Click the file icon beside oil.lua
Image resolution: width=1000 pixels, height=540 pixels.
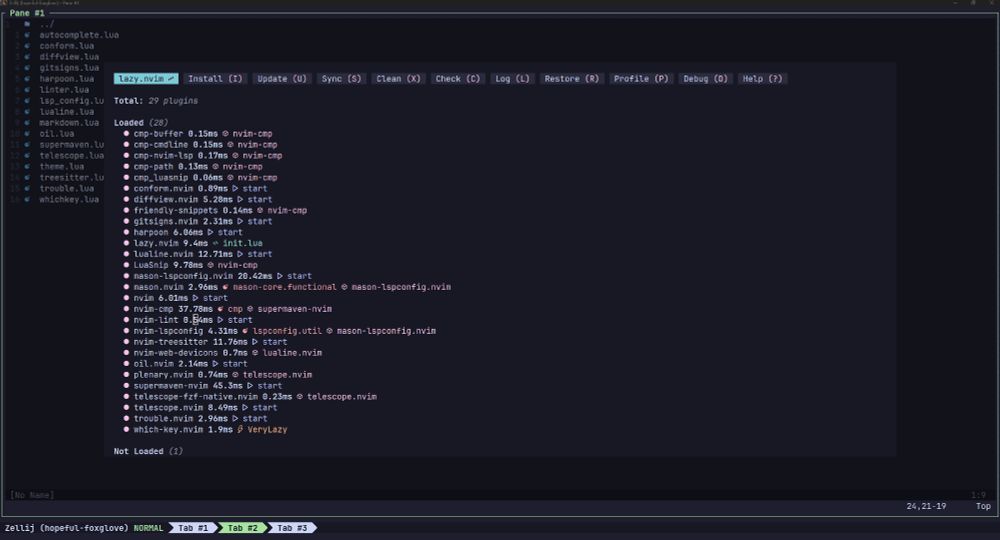pos(27,133)
